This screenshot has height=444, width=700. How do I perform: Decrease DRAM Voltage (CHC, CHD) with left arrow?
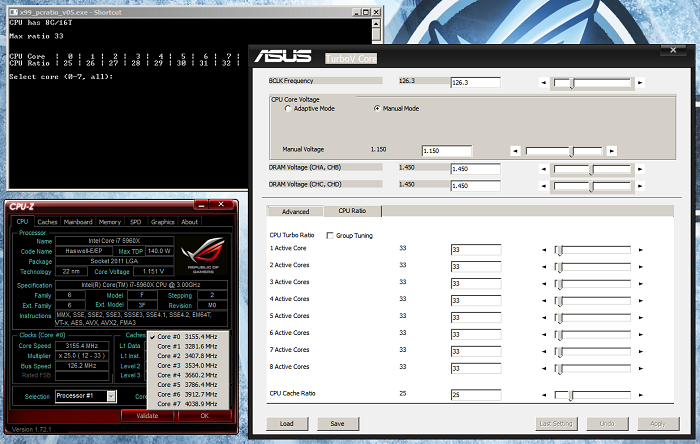pos(544,185)
